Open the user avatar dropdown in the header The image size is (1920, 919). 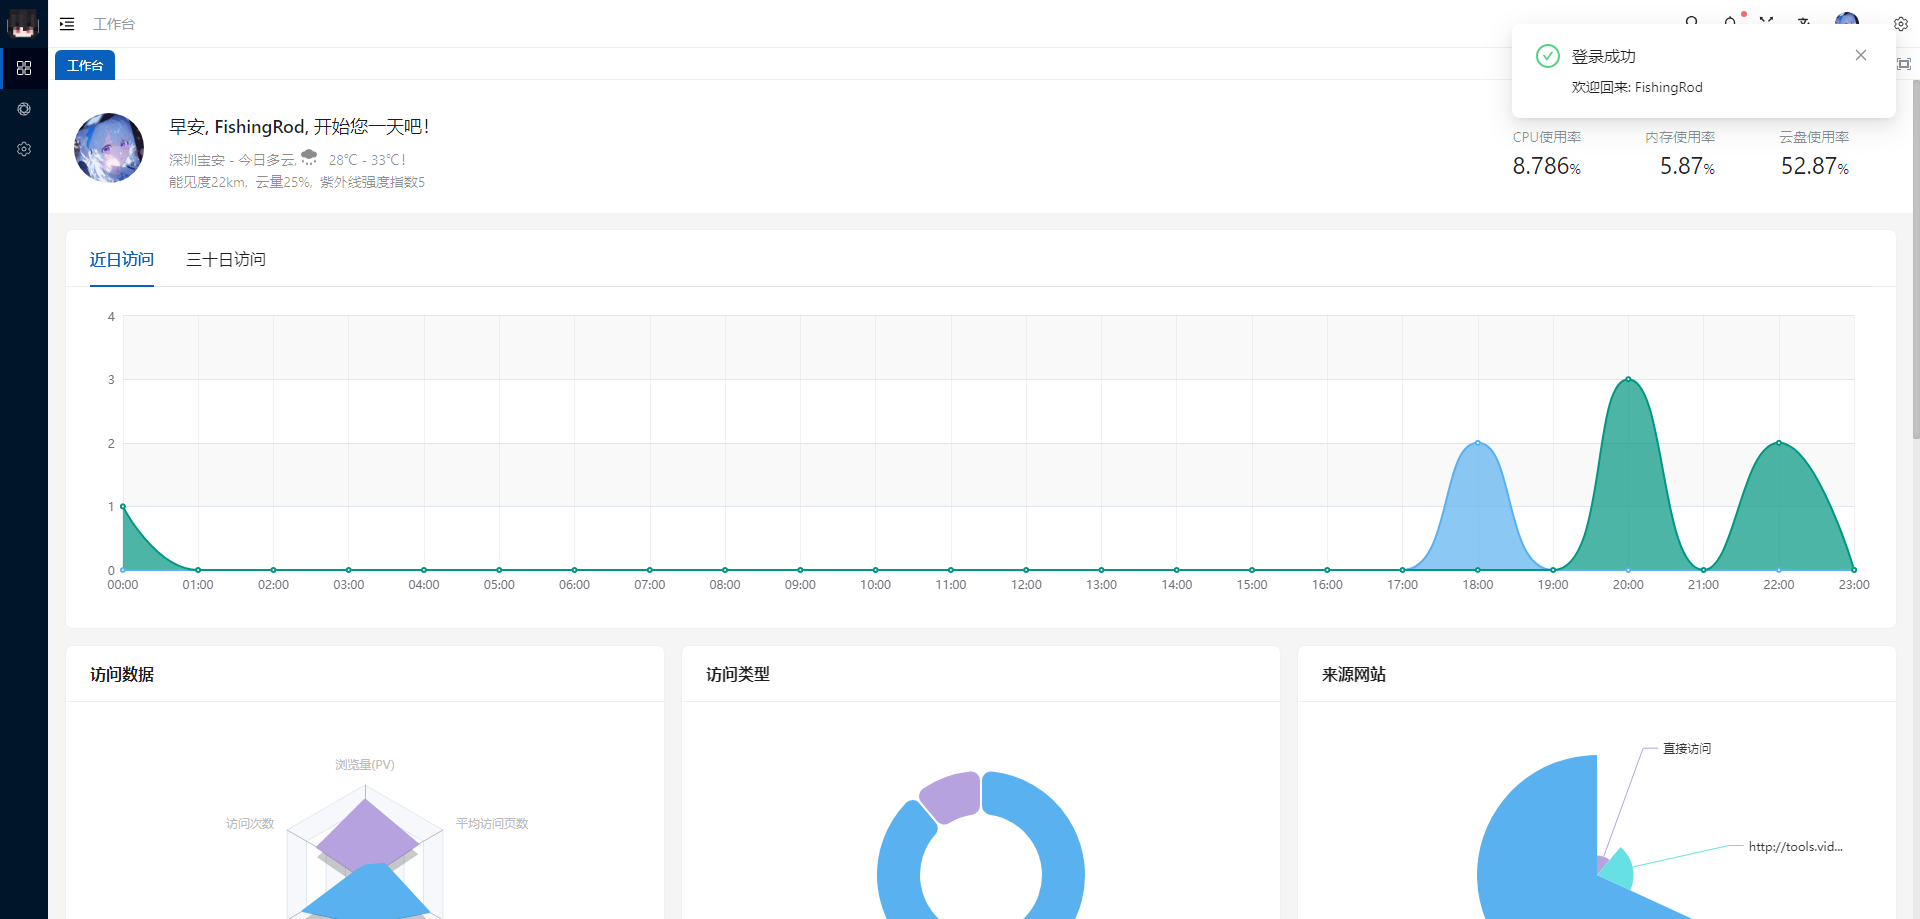click(x=1846, y=20)
